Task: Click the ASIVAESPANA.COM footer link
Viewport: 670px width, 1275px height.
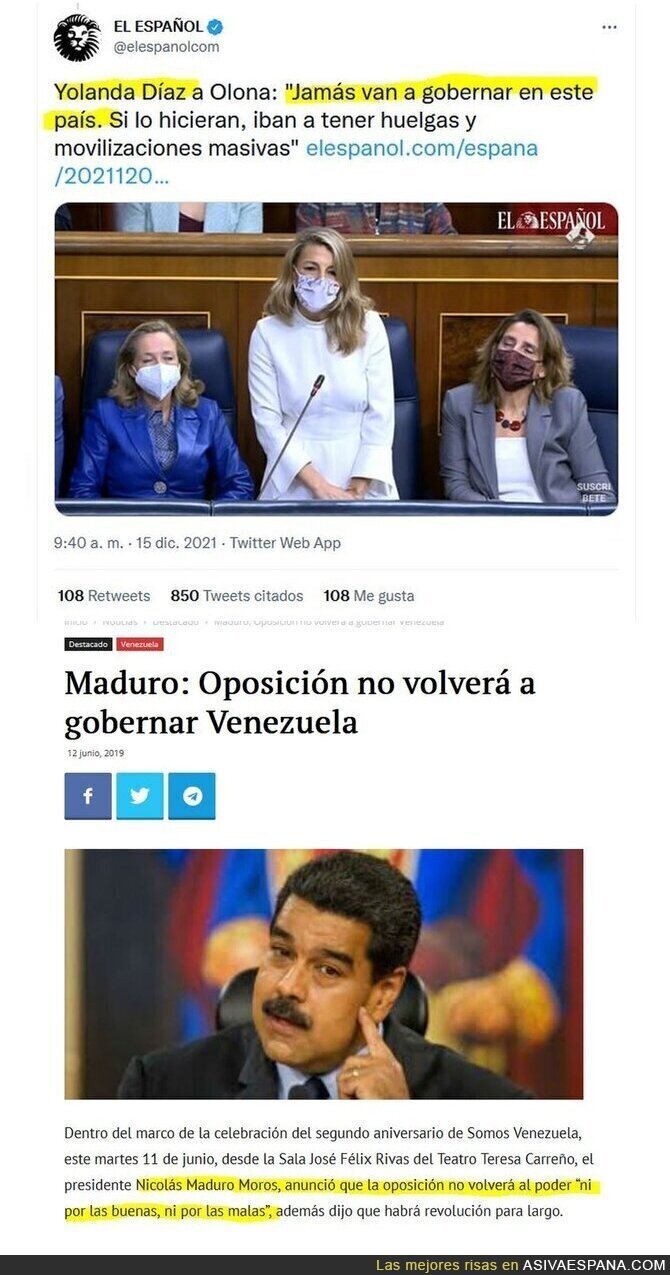Action: pos(594,1265)
